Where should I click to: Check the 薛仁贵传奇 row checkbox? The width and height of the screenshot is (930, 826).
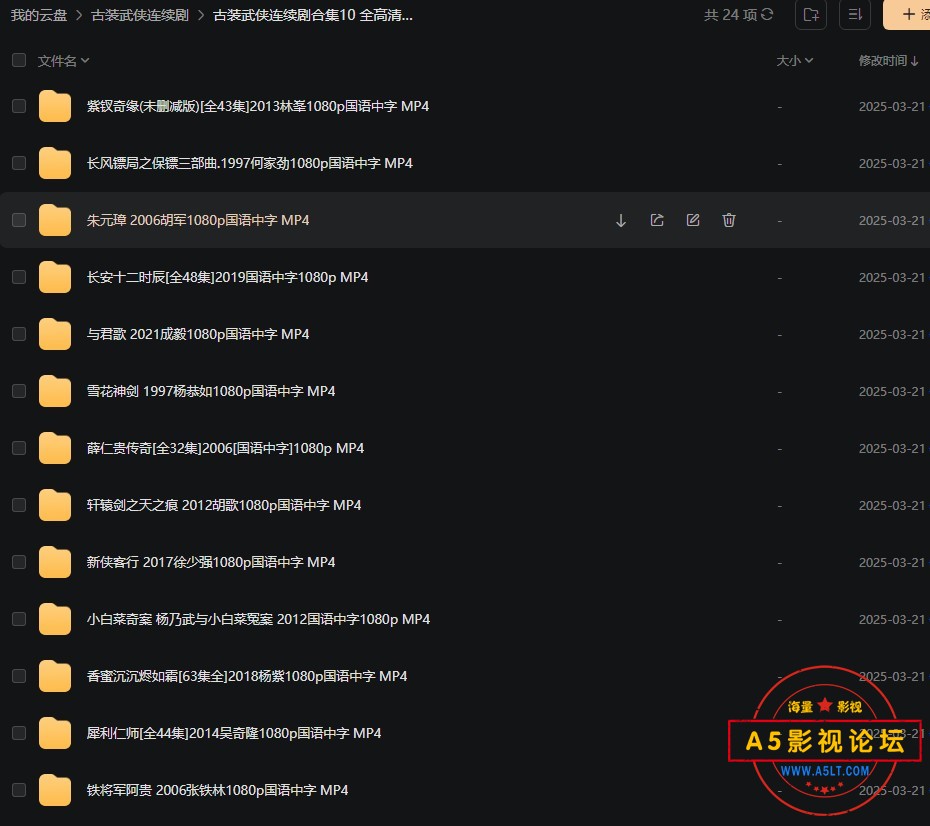tap(19, 448)
